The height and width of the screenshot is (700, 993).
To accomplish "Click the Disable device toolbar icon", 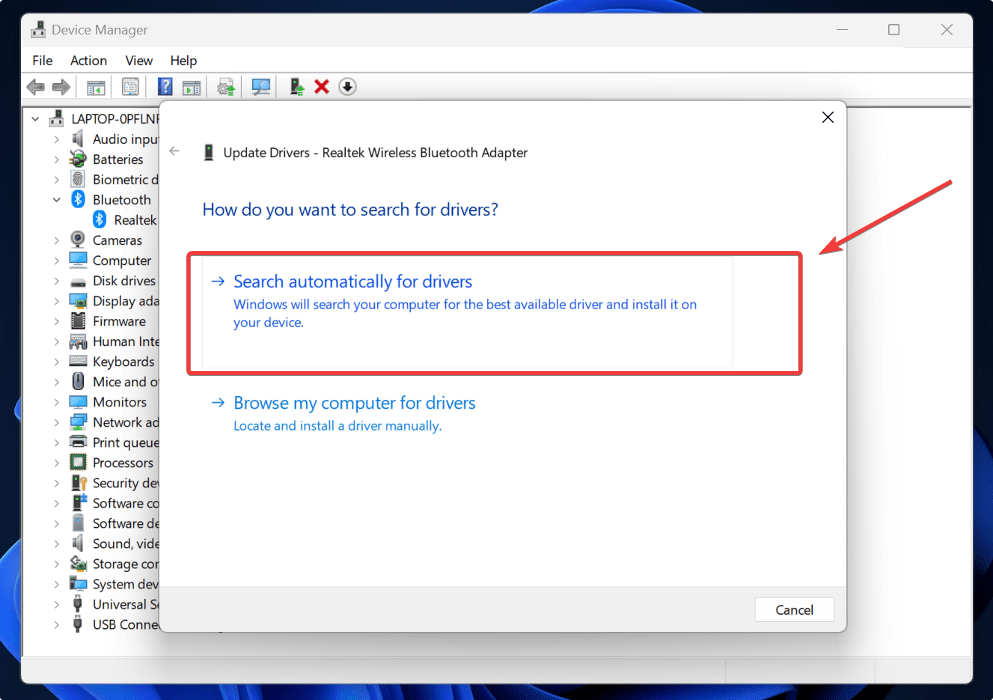I will (x=347, y=87).
